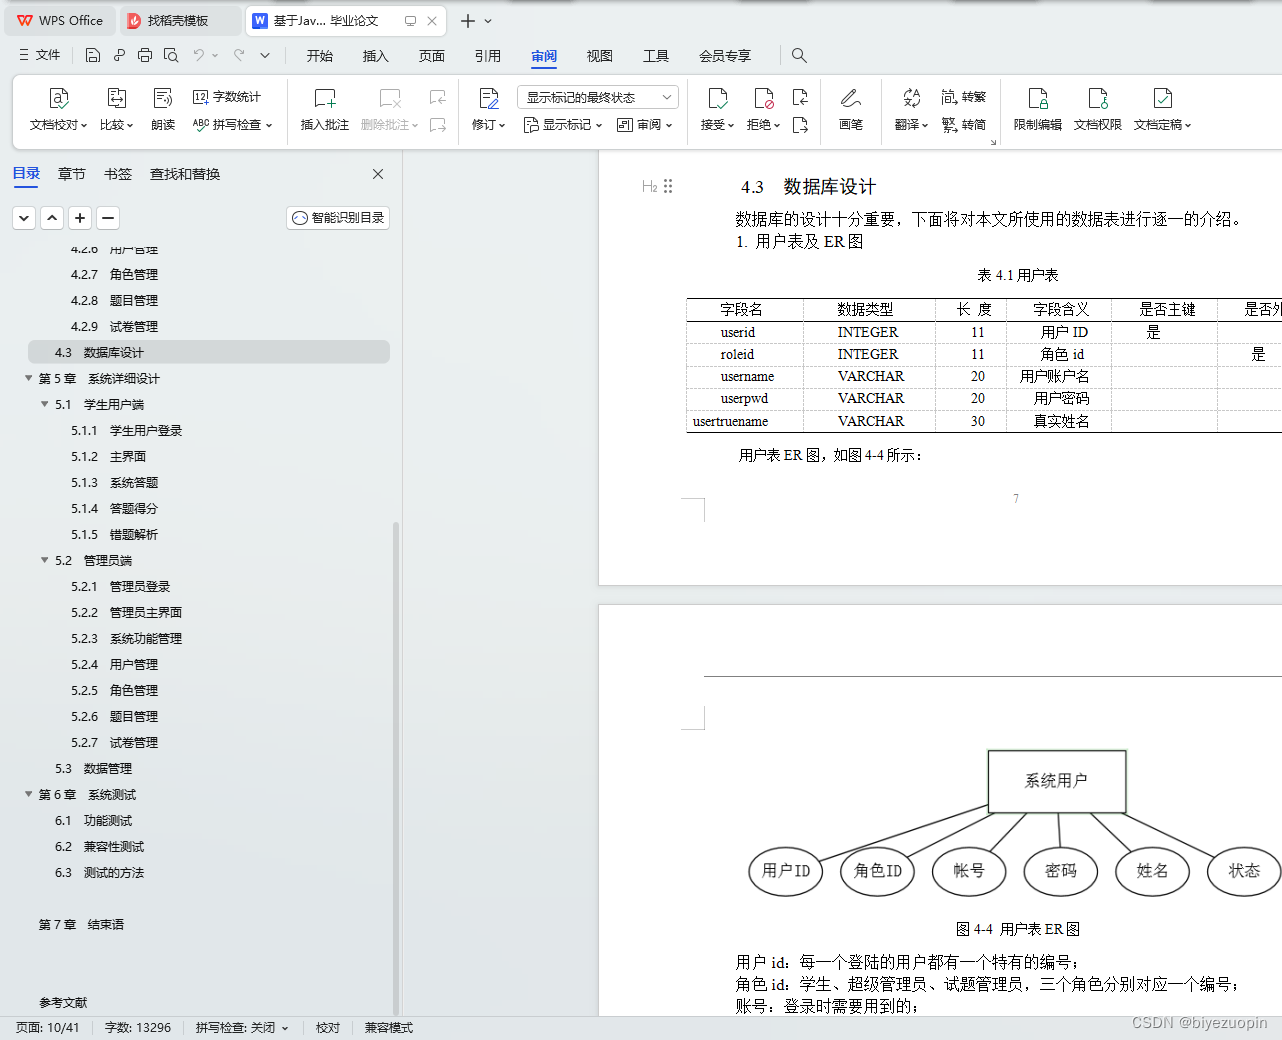Click 字数: 13296 in the status bar

point(138,1027)
